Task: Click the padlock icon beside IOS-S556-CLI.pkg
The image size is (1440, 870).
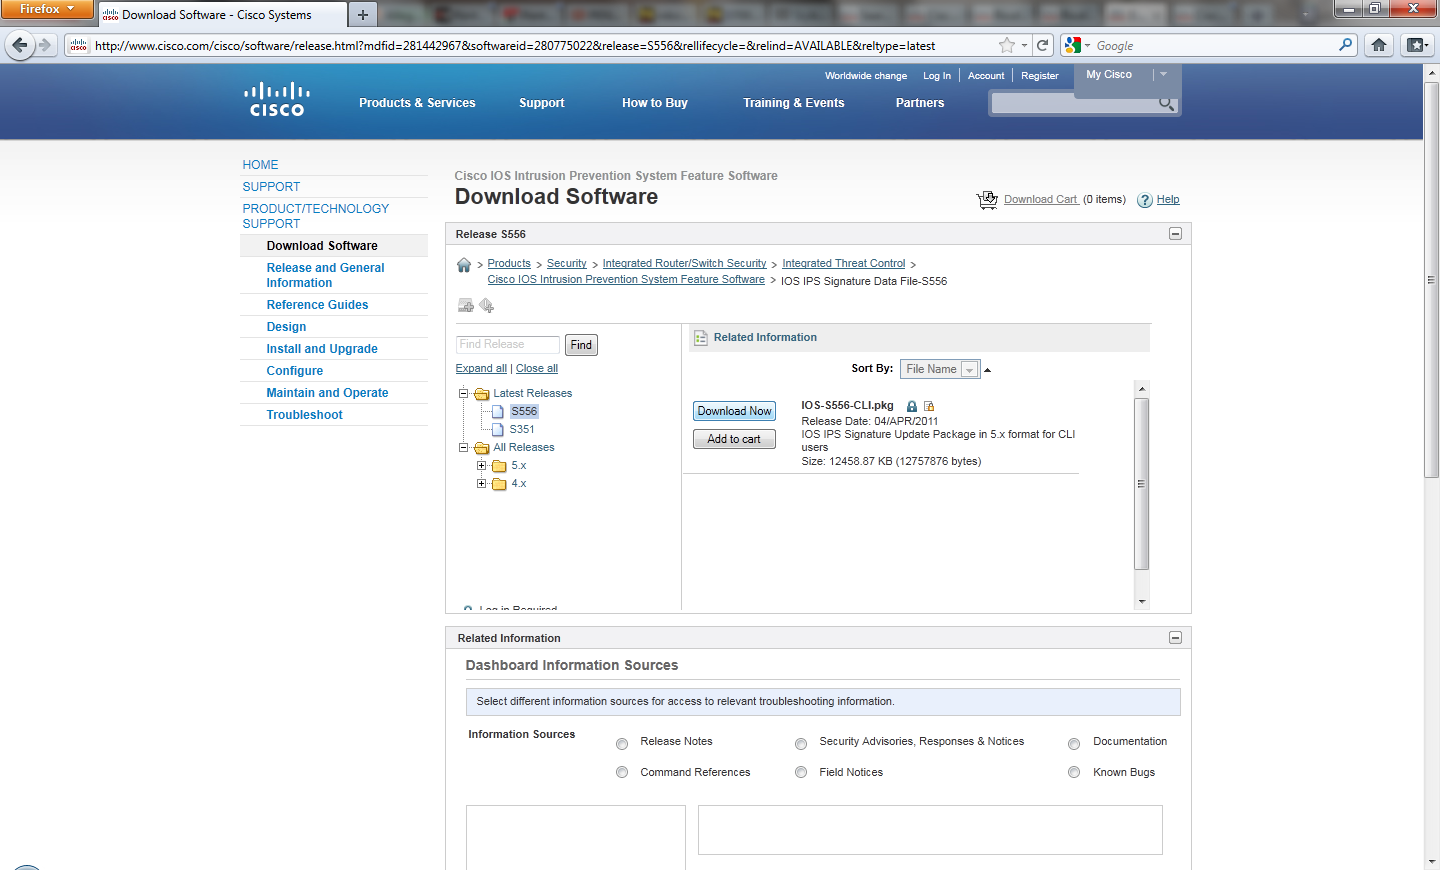Action: pos(912,406)
